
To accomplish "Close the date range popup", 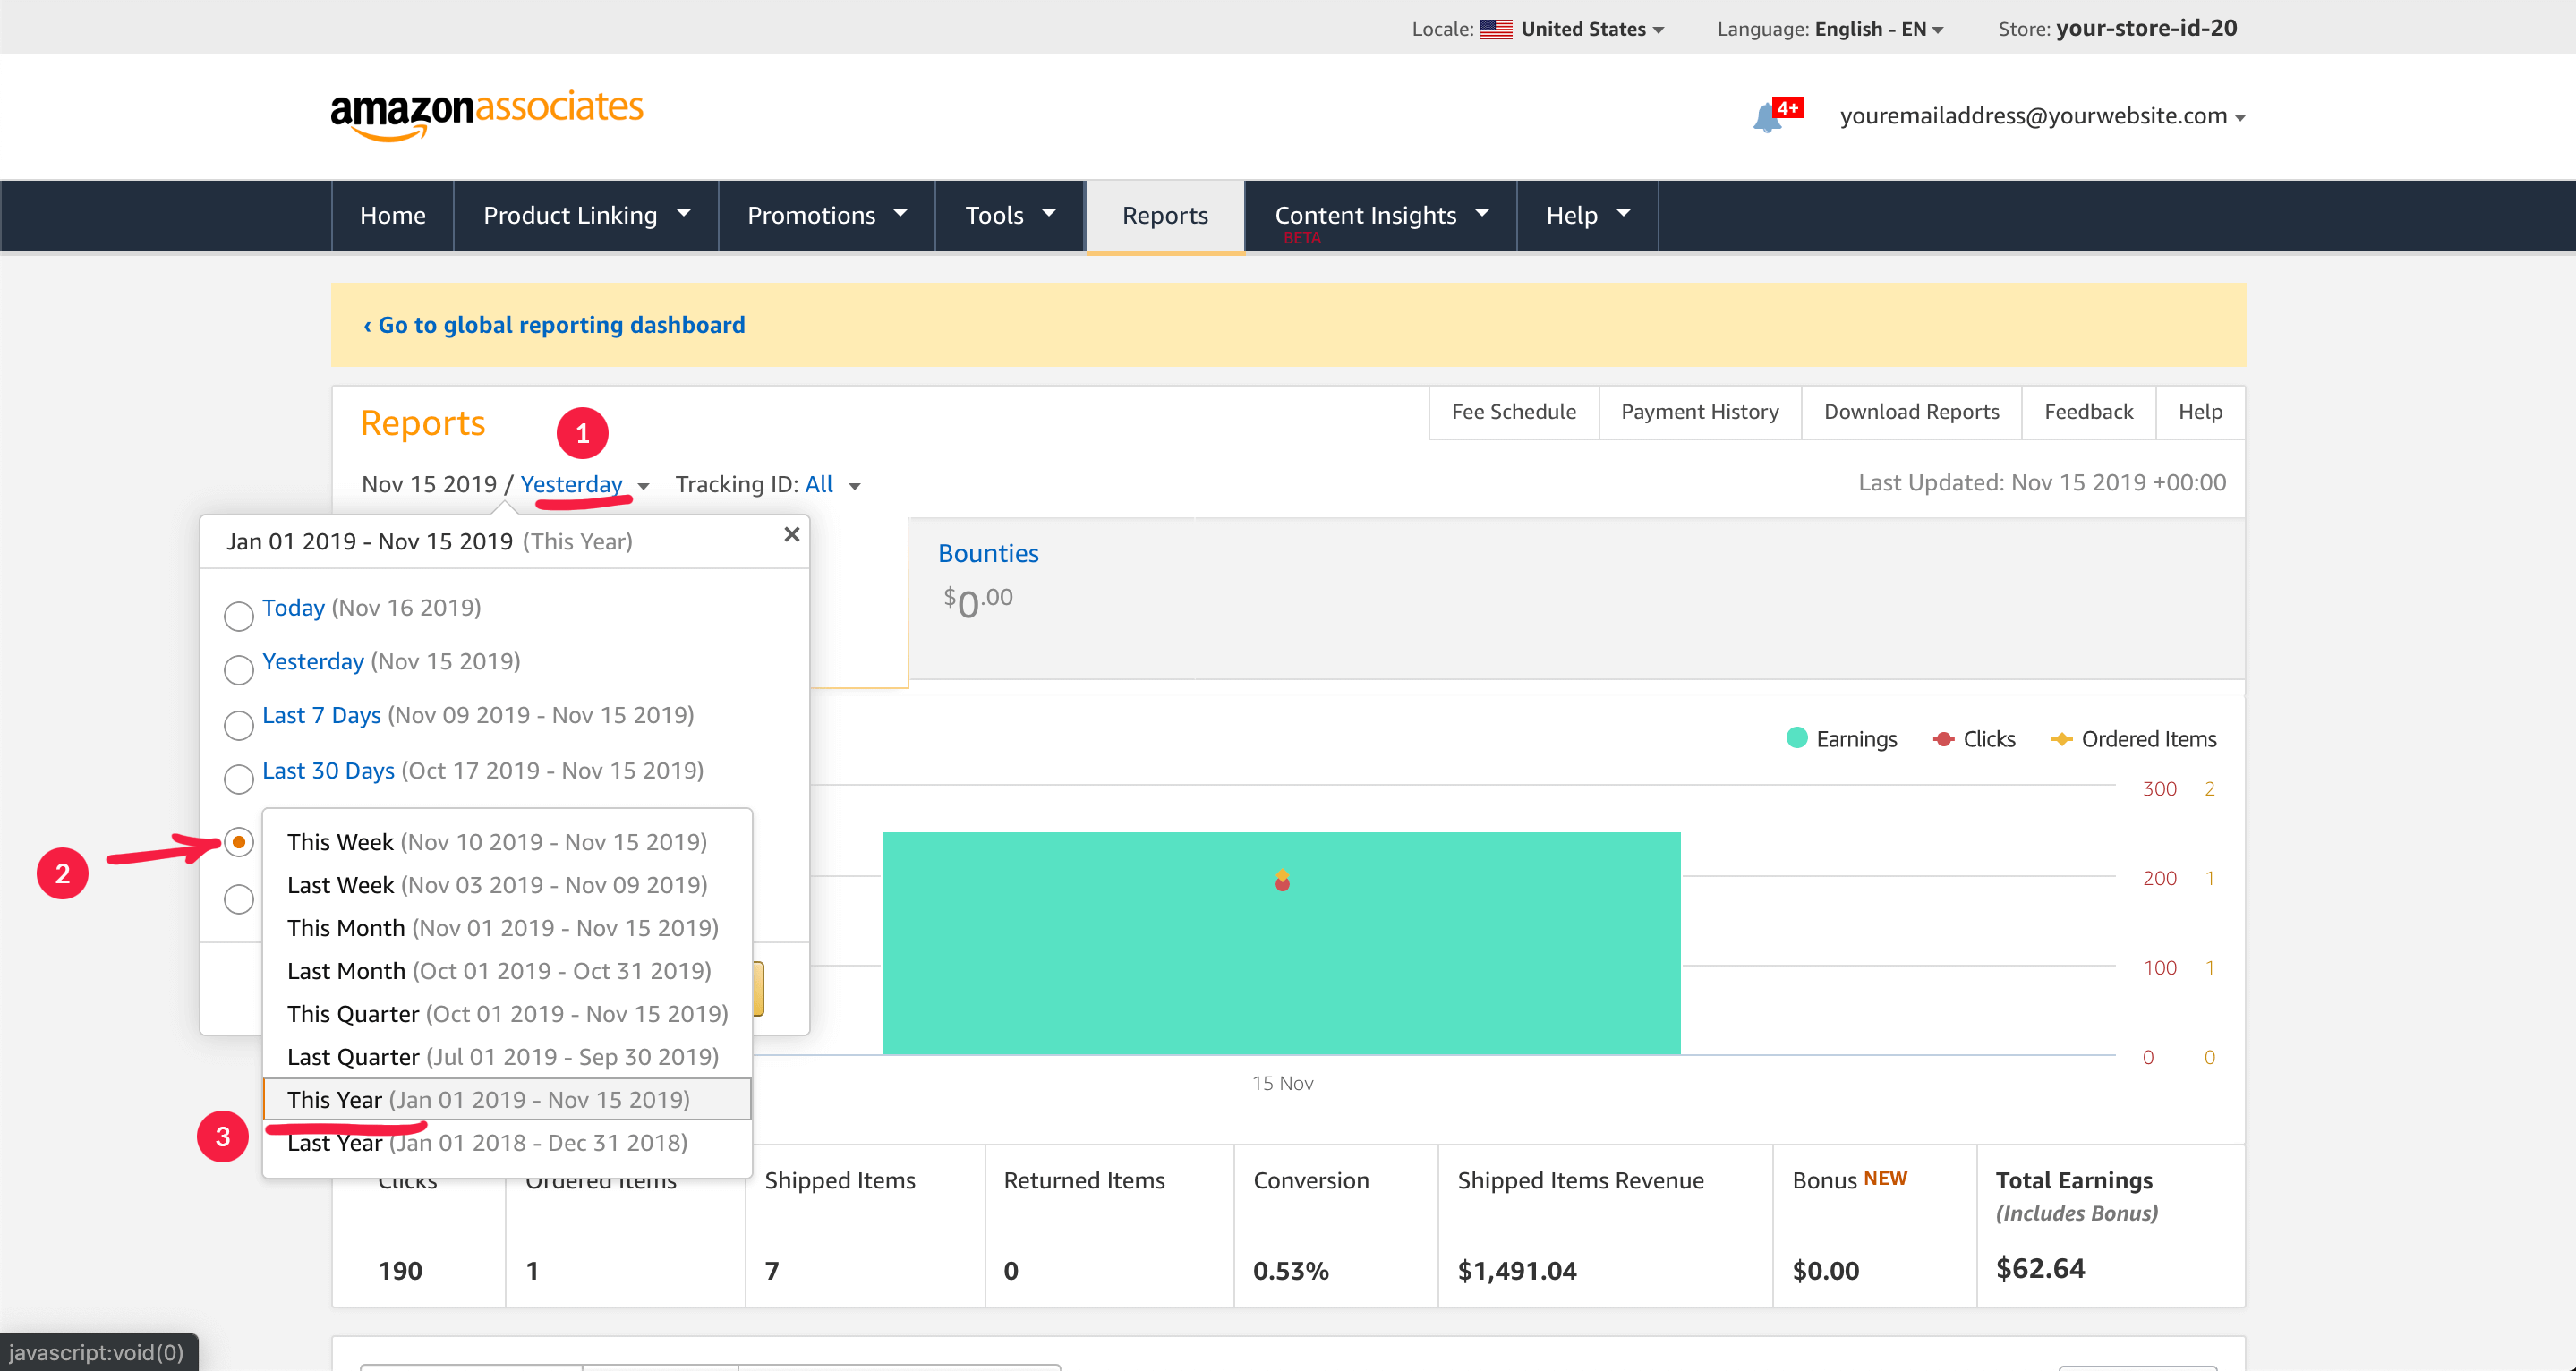I will click(791, 534).
